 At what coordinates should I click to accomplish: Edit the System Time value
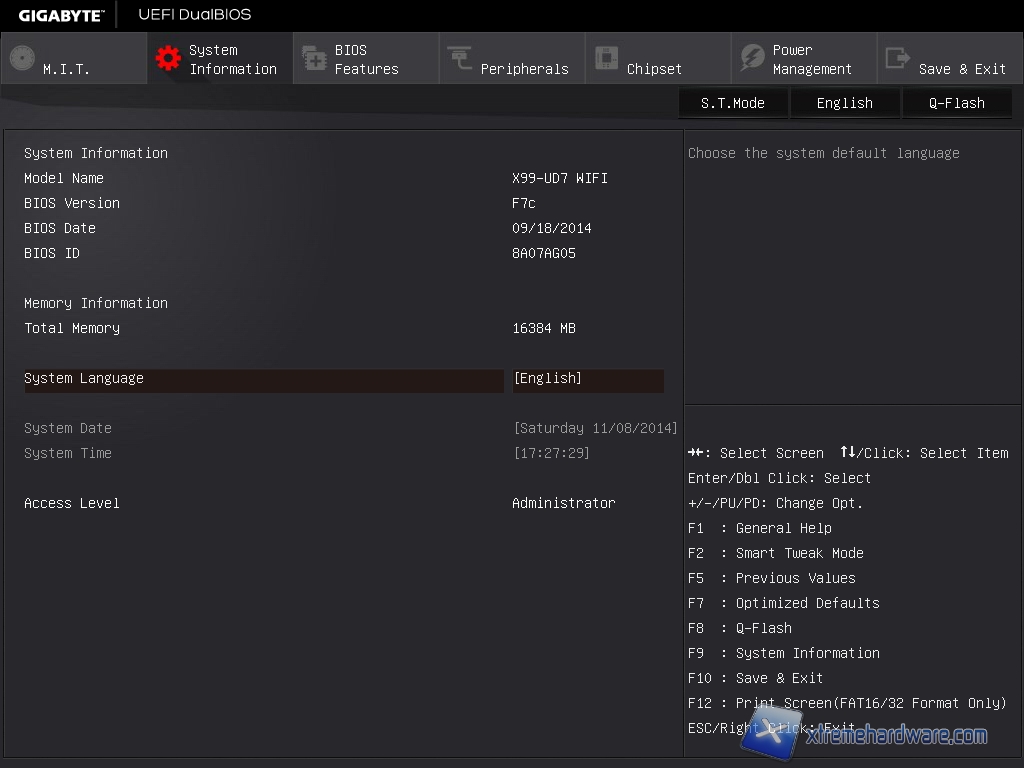[551, 453]
